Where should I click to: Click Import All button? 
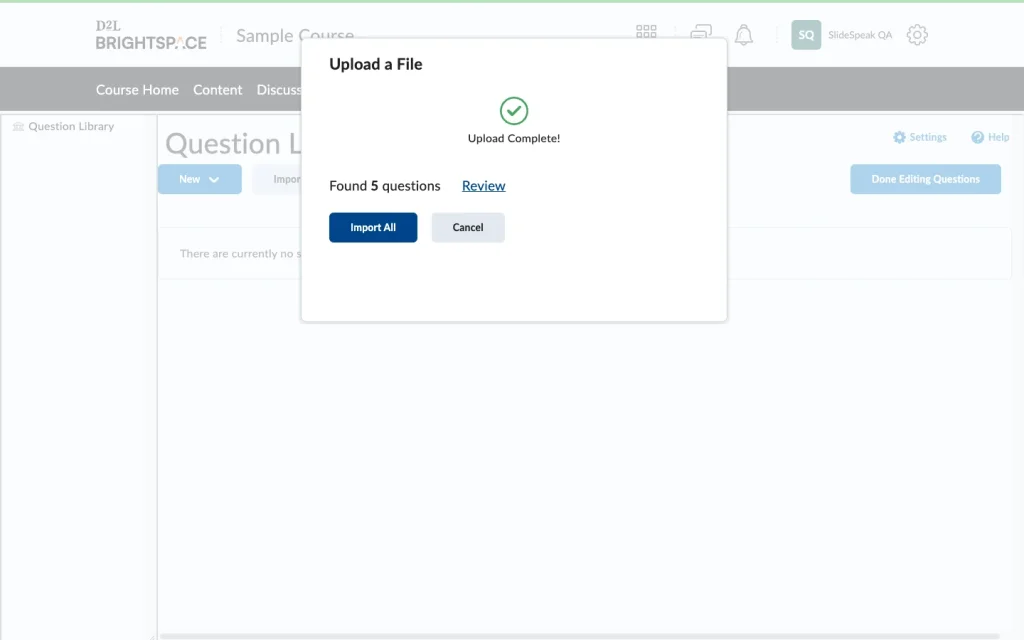(x=373, y=227)
